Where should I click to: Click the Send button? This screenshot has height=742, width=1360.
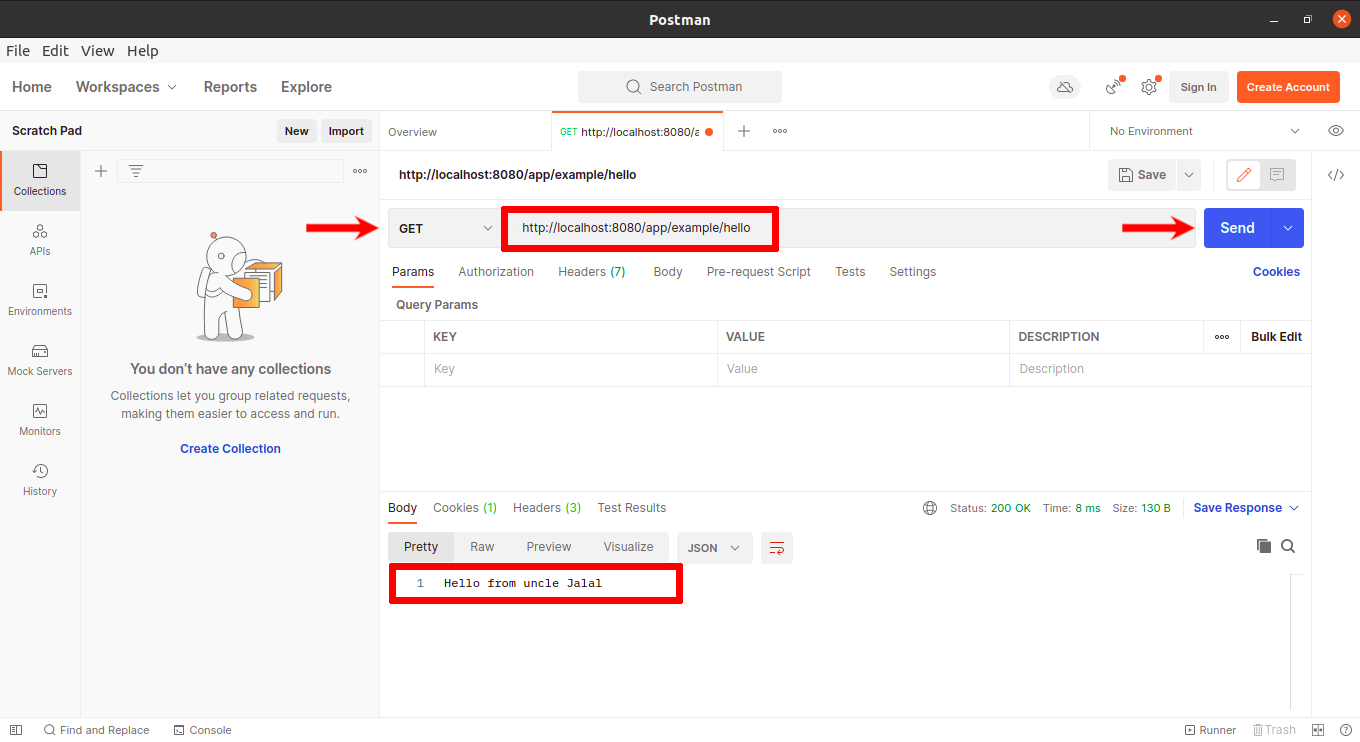pos(1237,228)
